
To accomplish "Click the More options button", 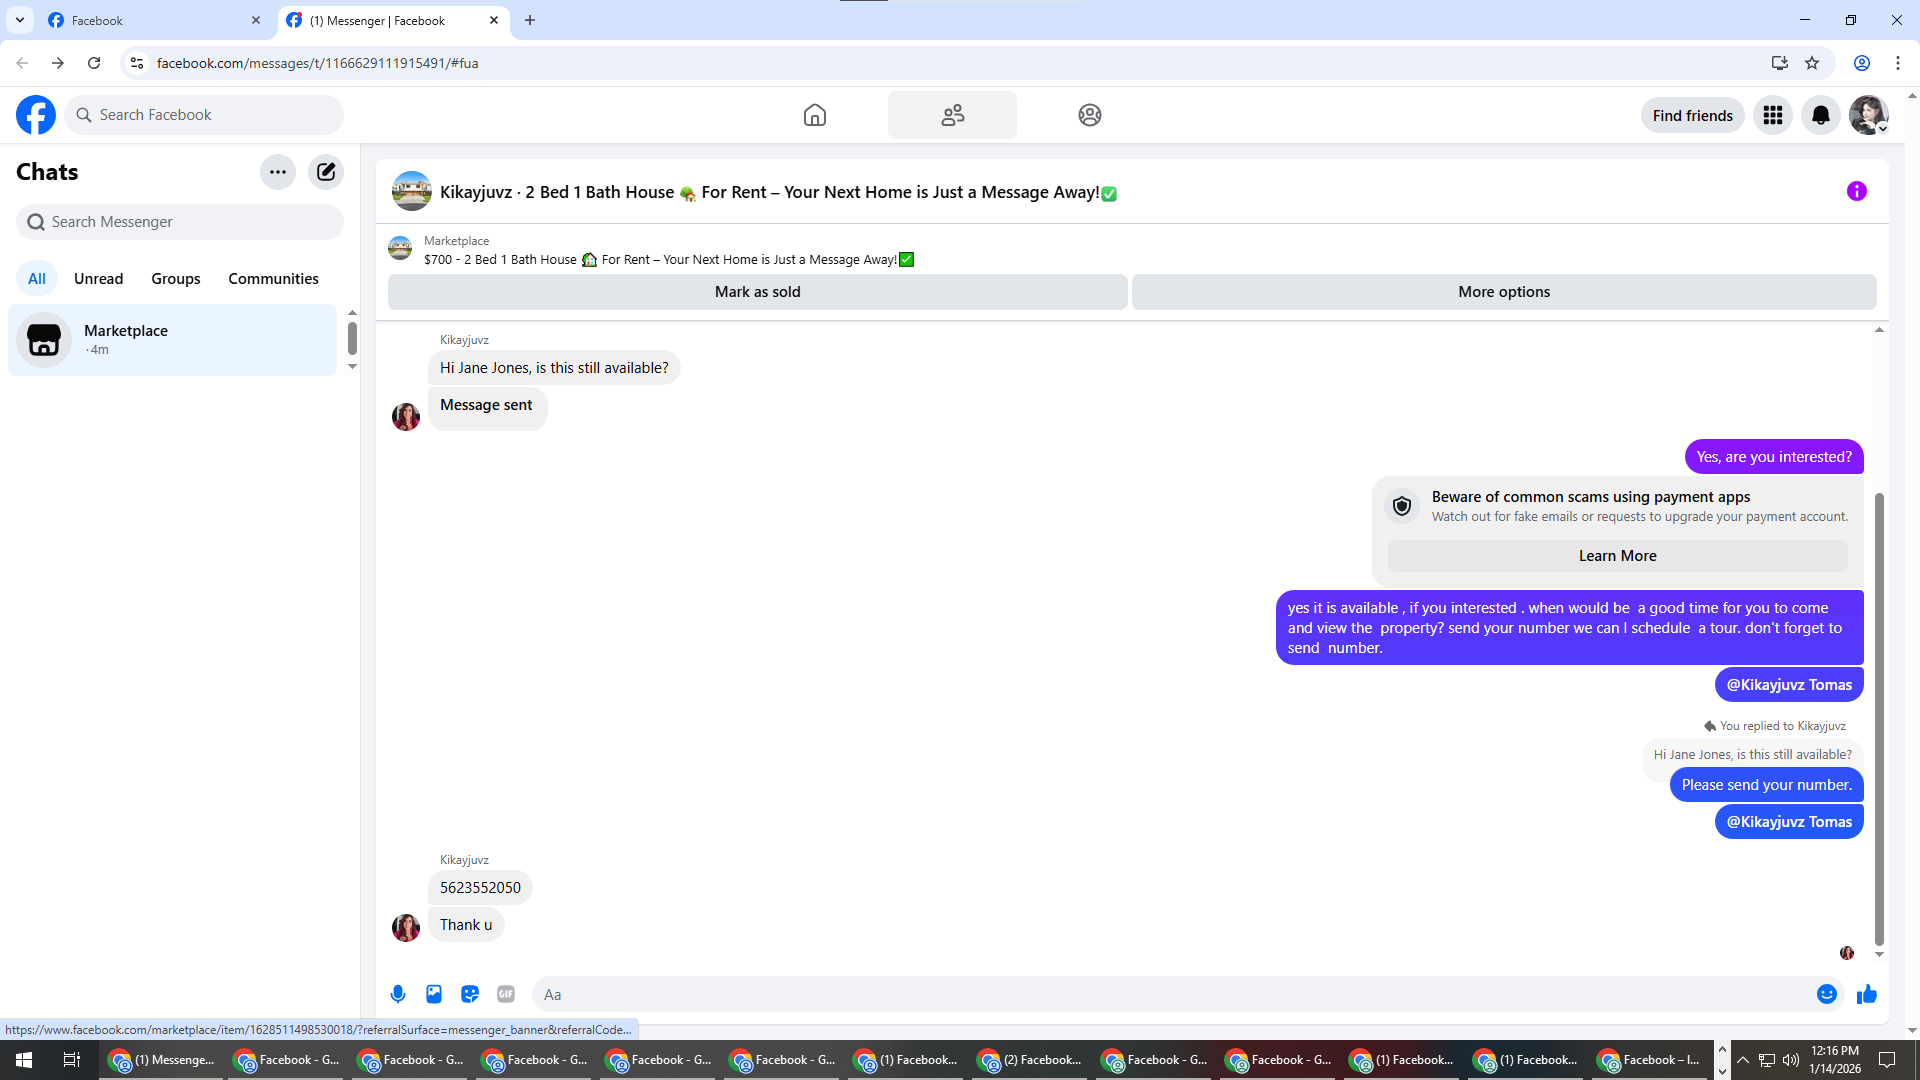I will (1503, 292).
